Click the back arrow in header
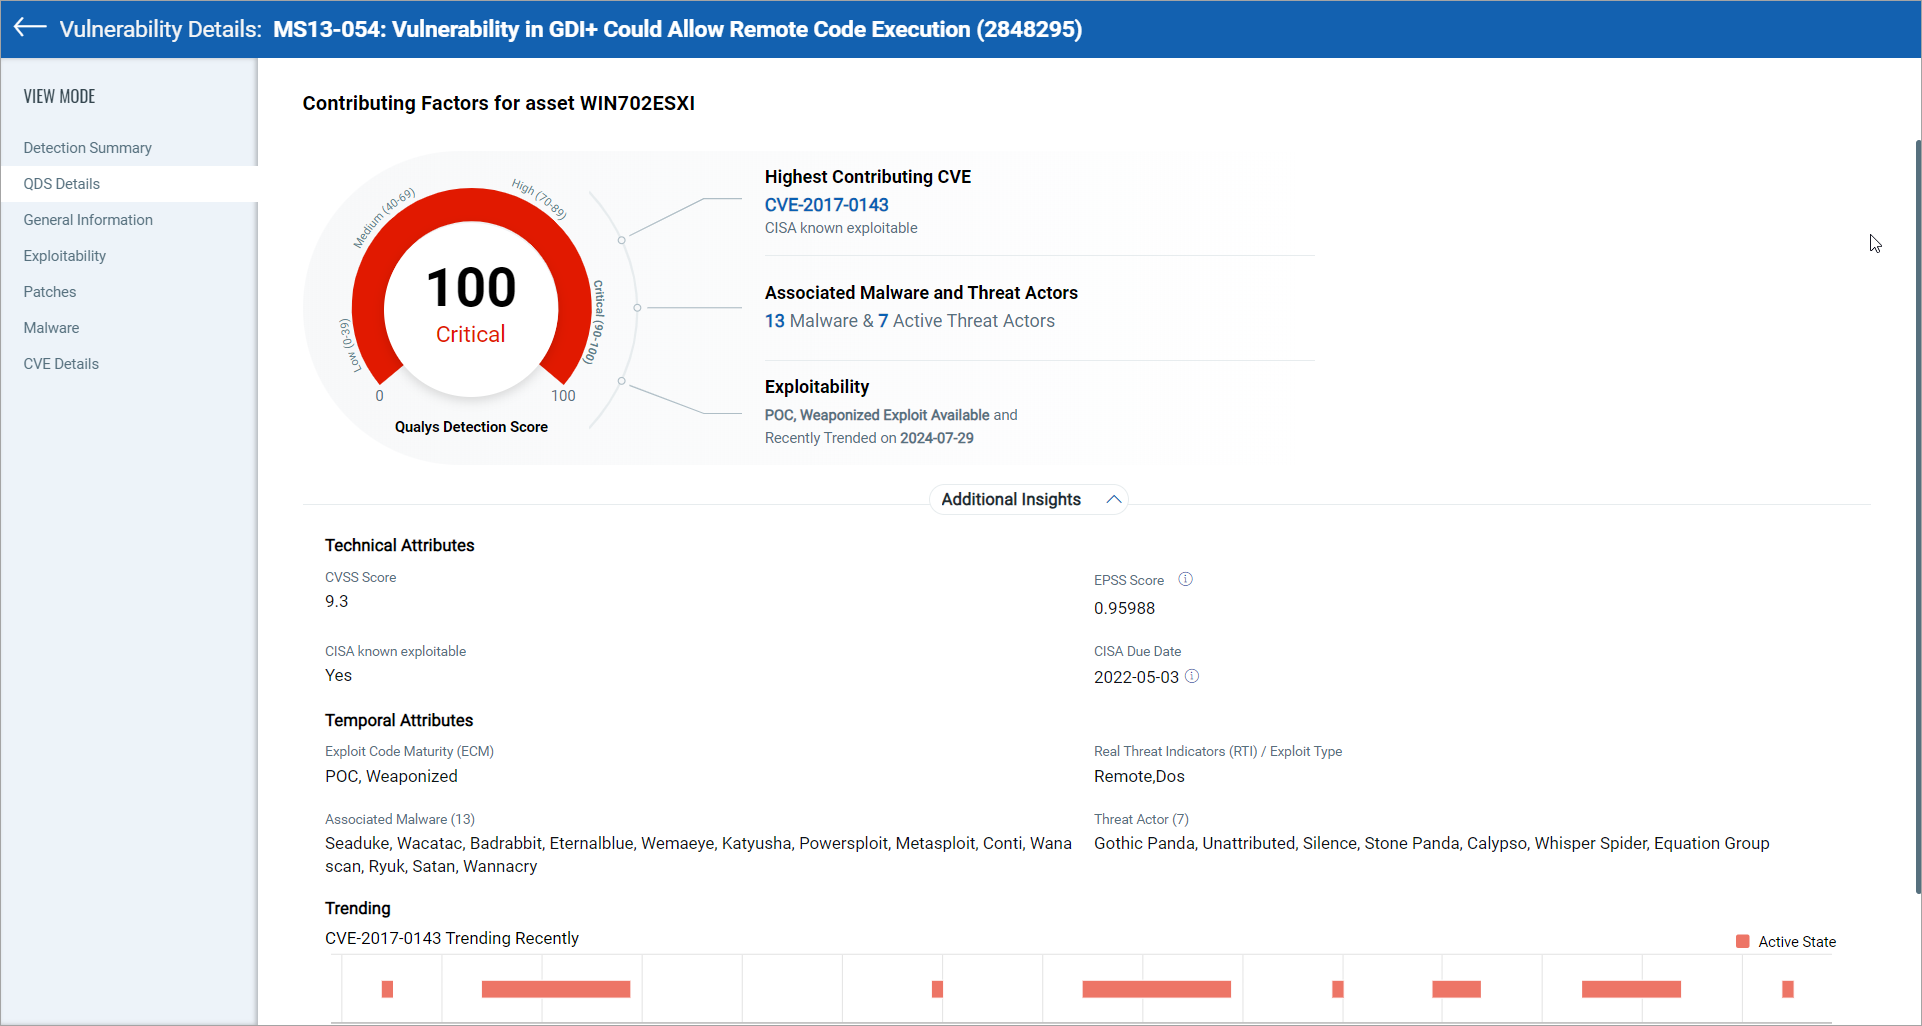 point(30,28)
